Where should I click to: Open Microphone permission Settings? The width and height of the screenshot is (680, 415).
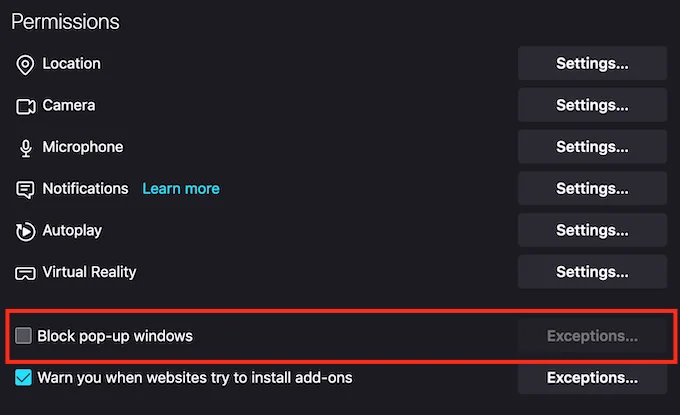click(x=592, y=147)
